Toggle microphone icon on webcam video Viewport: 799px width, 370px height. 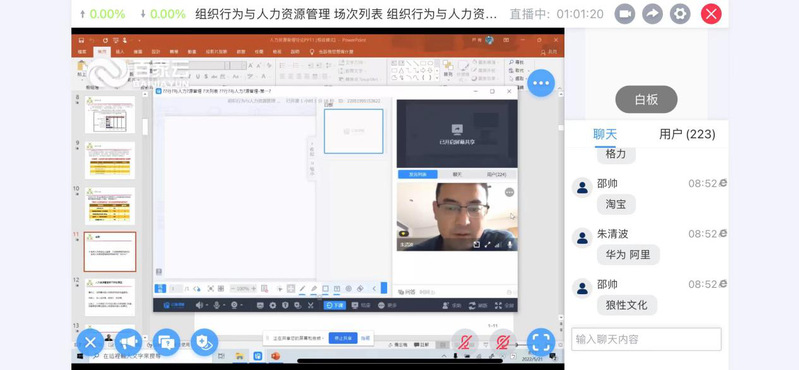510,245
